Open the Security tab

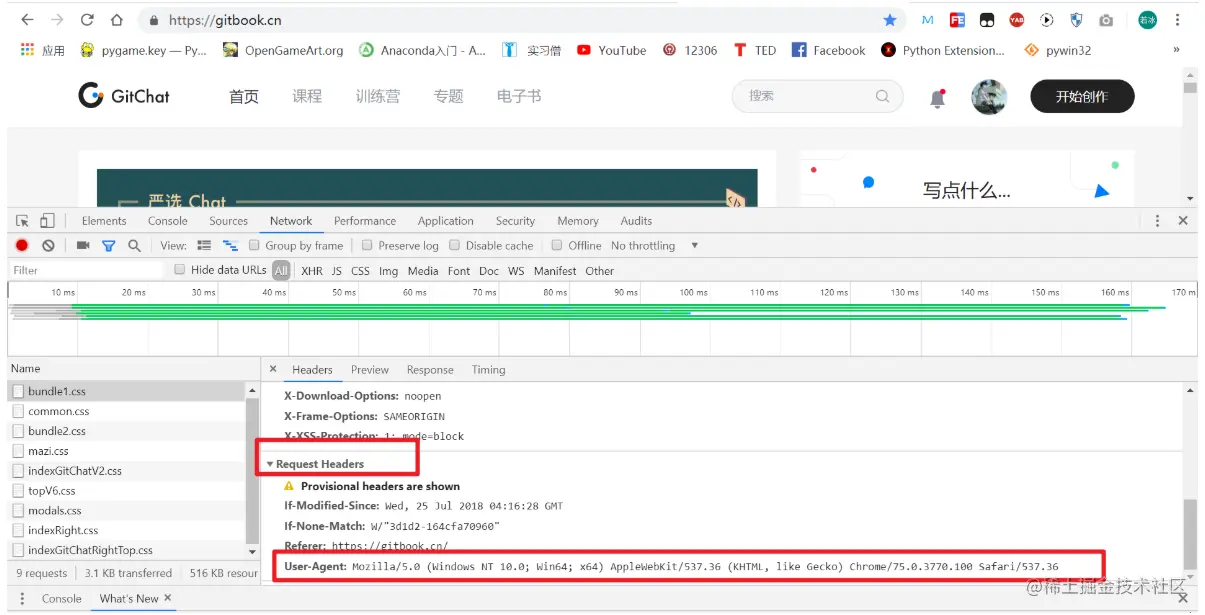(515, 221)
